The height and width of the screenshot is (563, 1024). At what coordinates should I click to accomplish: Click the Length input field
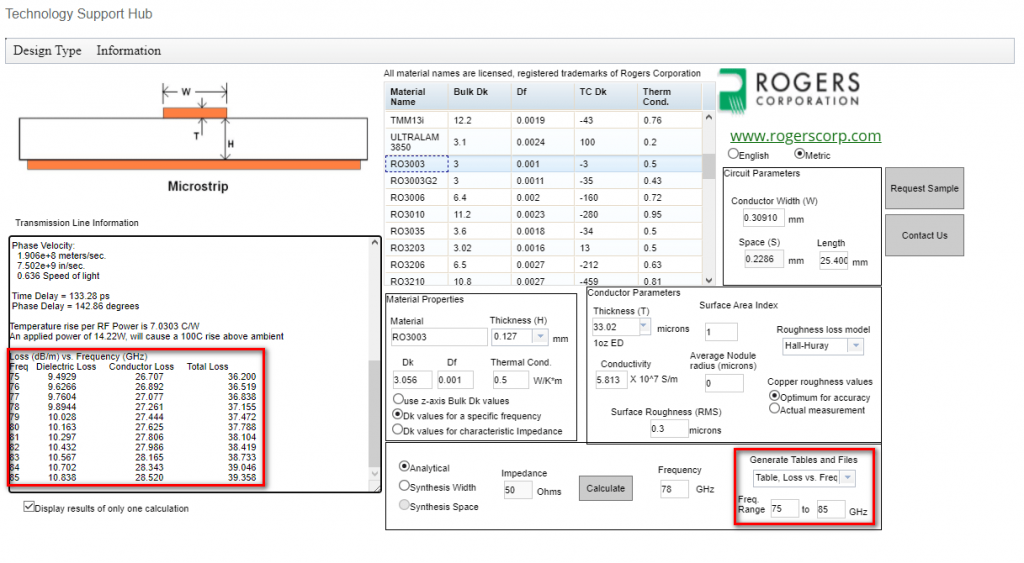[x=833, y=261]
